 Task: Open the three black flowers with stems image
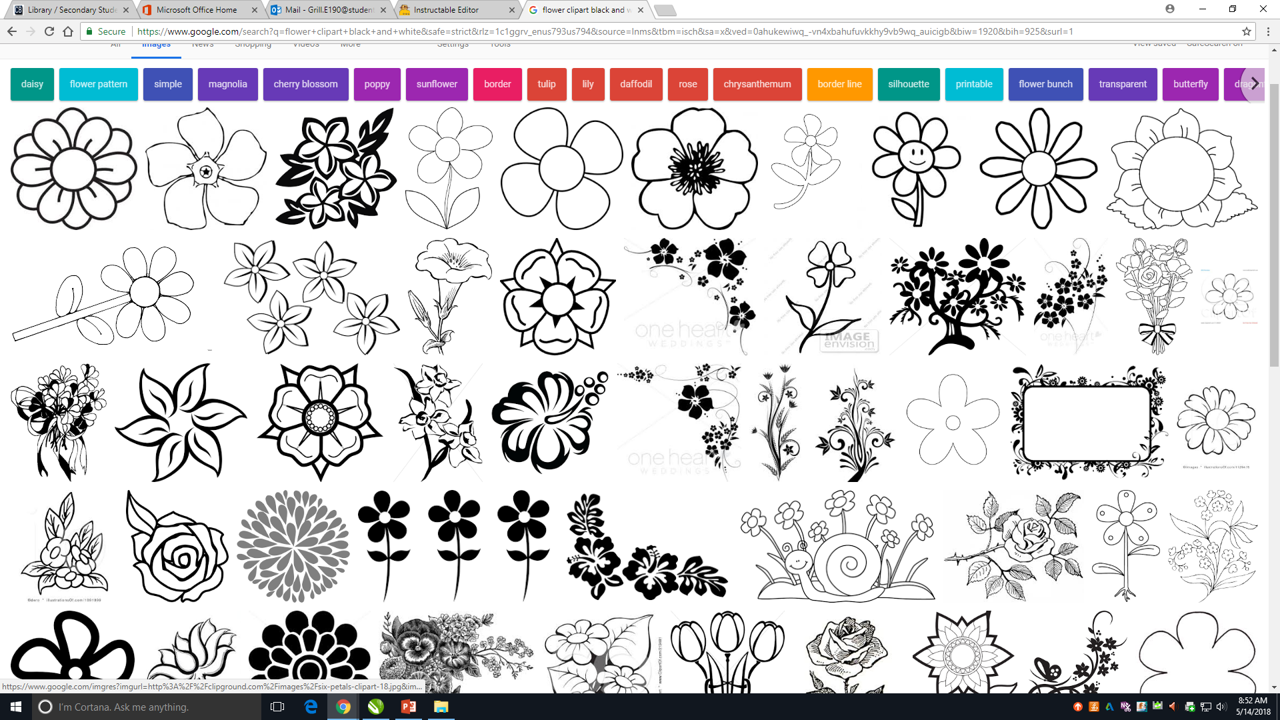click(x=454, y=545)
